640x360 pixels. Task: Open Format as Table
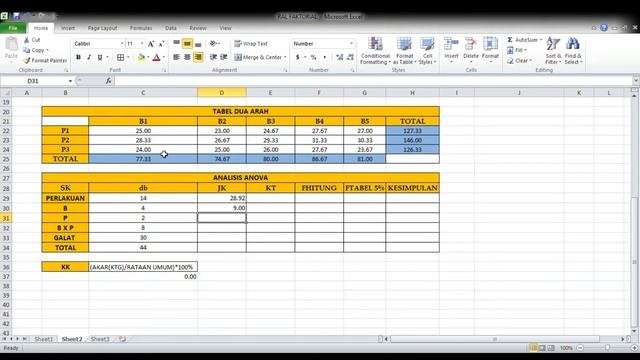404,51
